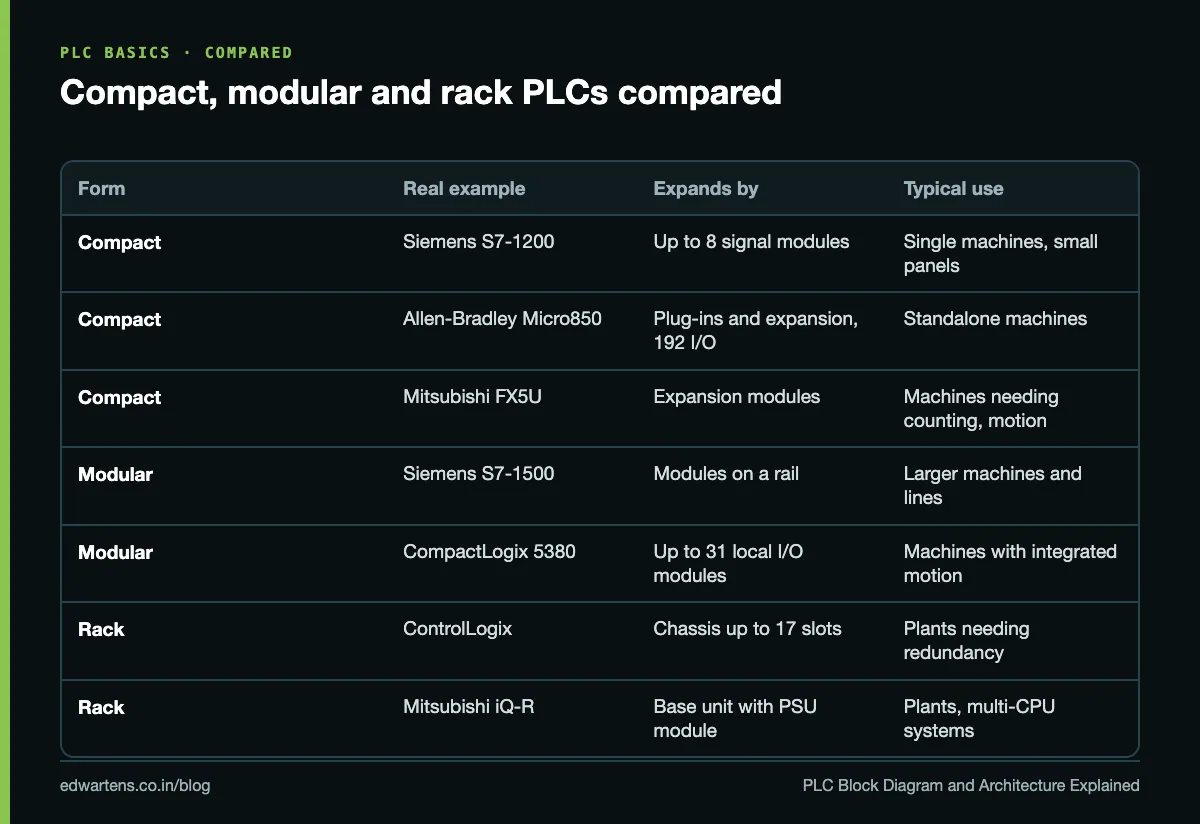1200x824 pixels.
Task: Click 'Rack' in the Mitsubishi iQ-R row
Action: (x=101, y=707)
